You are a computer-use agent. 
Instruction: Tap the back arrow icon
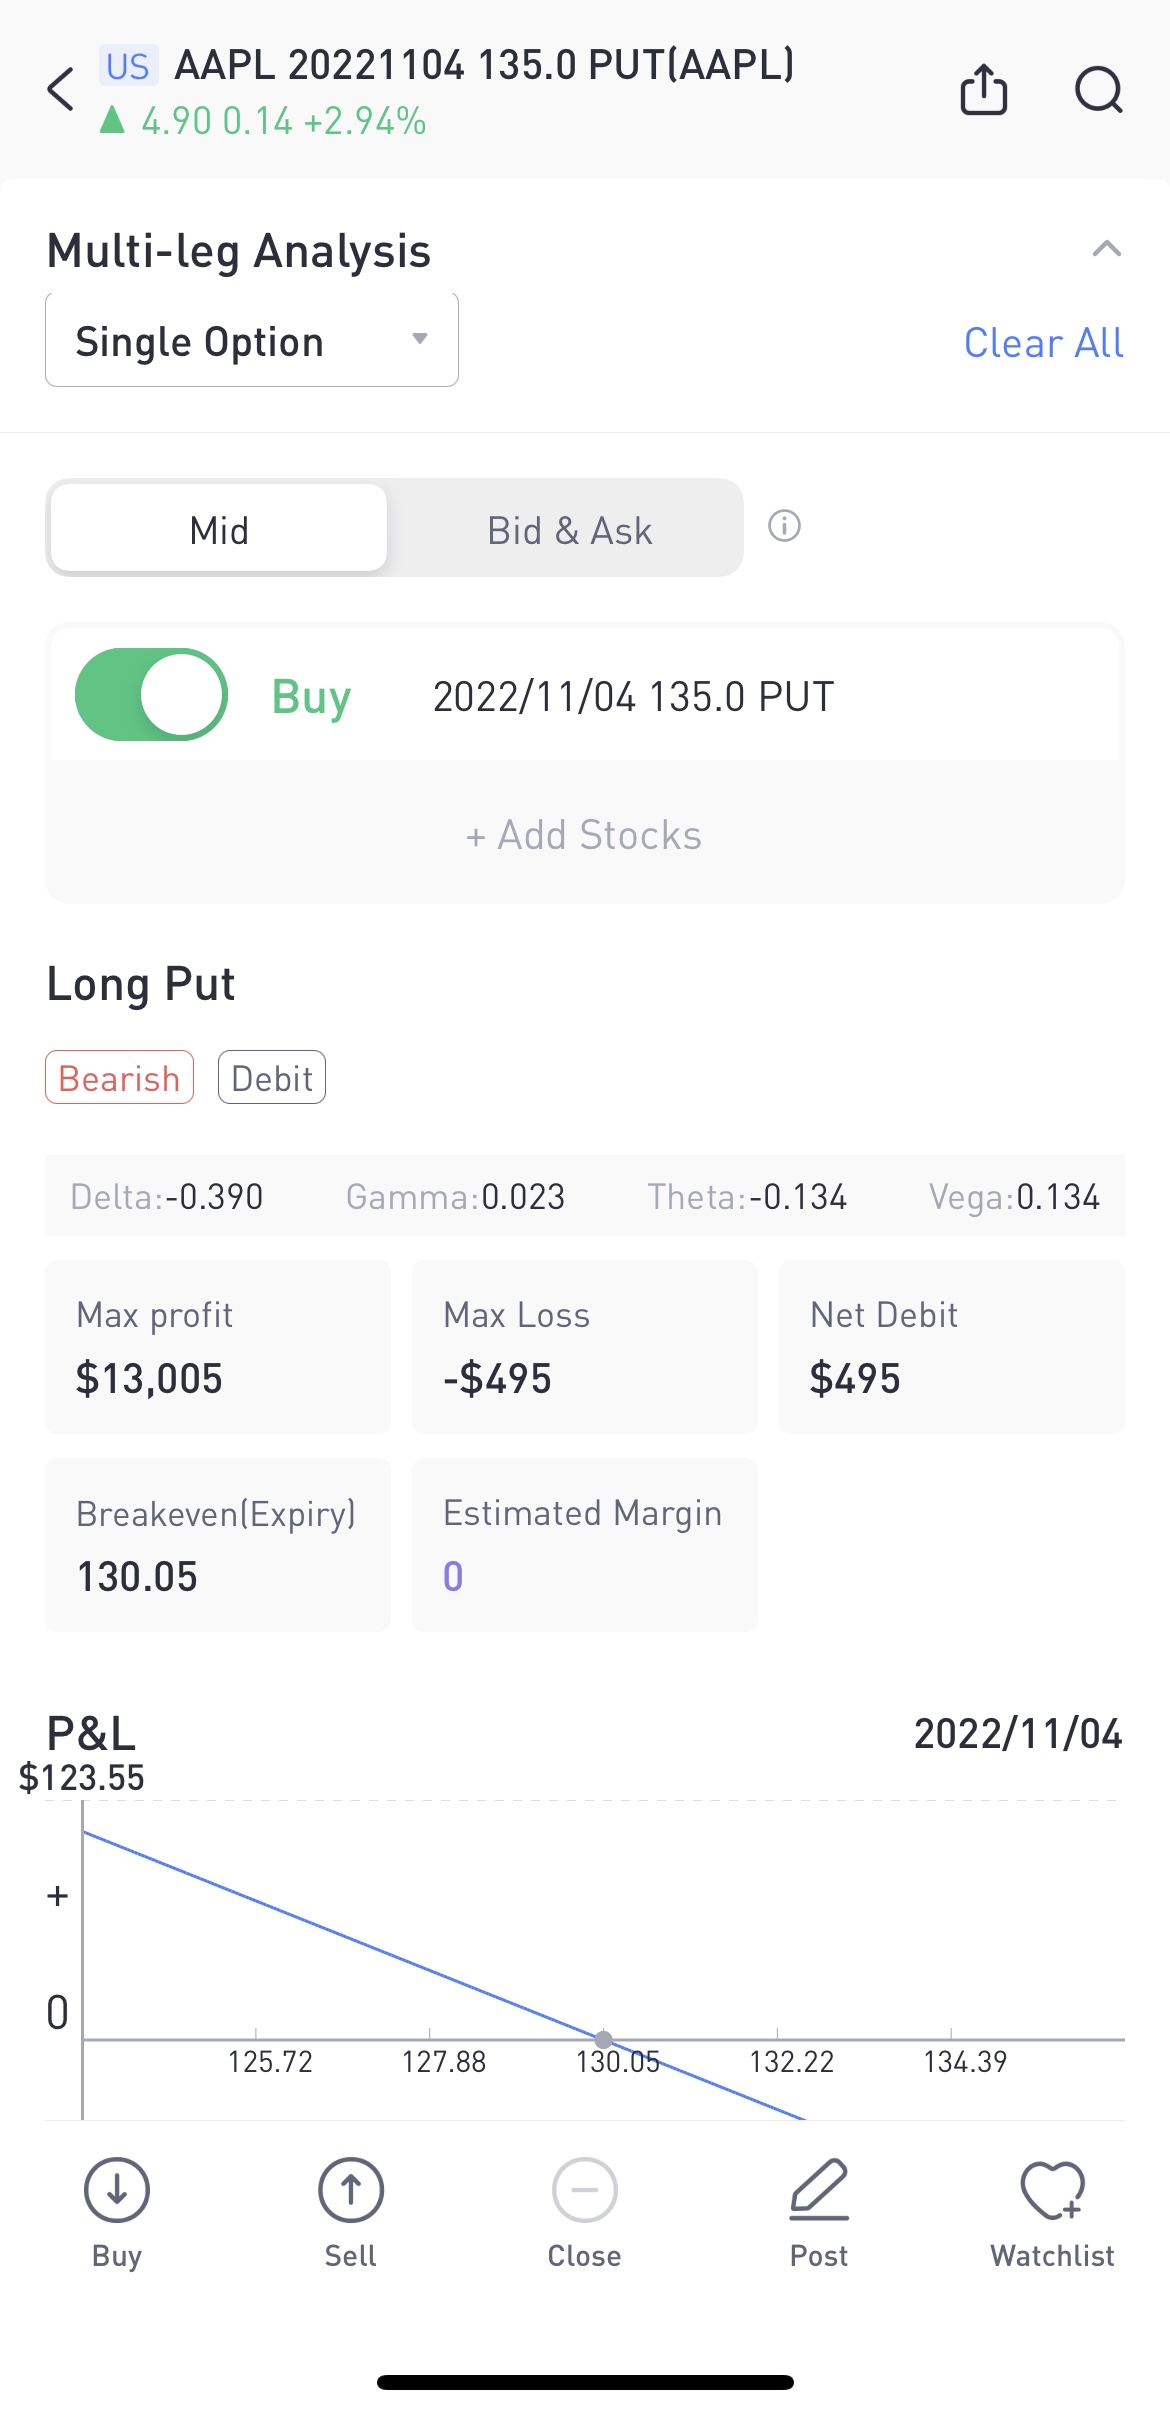click(62, 90)
